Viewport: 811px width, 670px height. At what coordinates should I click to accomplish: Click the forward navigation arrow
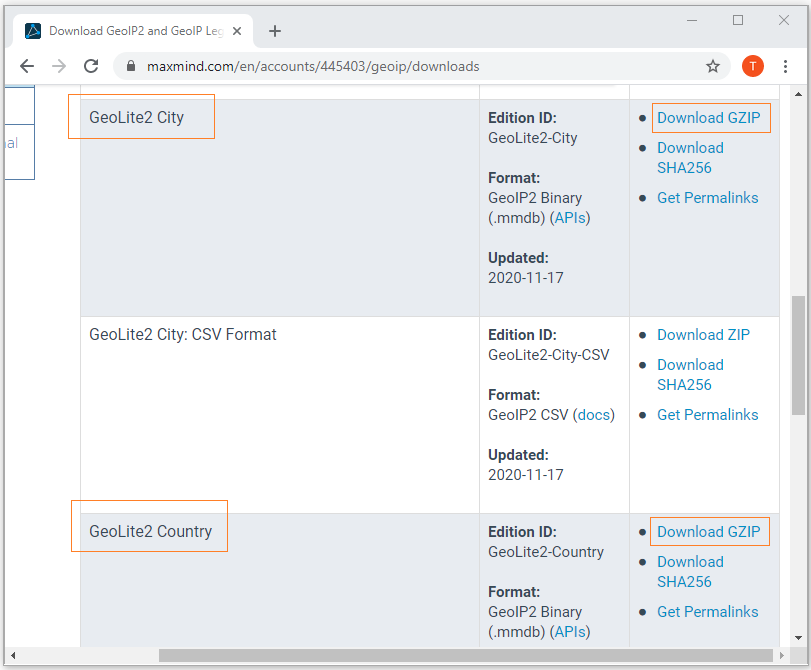(59, 66)
